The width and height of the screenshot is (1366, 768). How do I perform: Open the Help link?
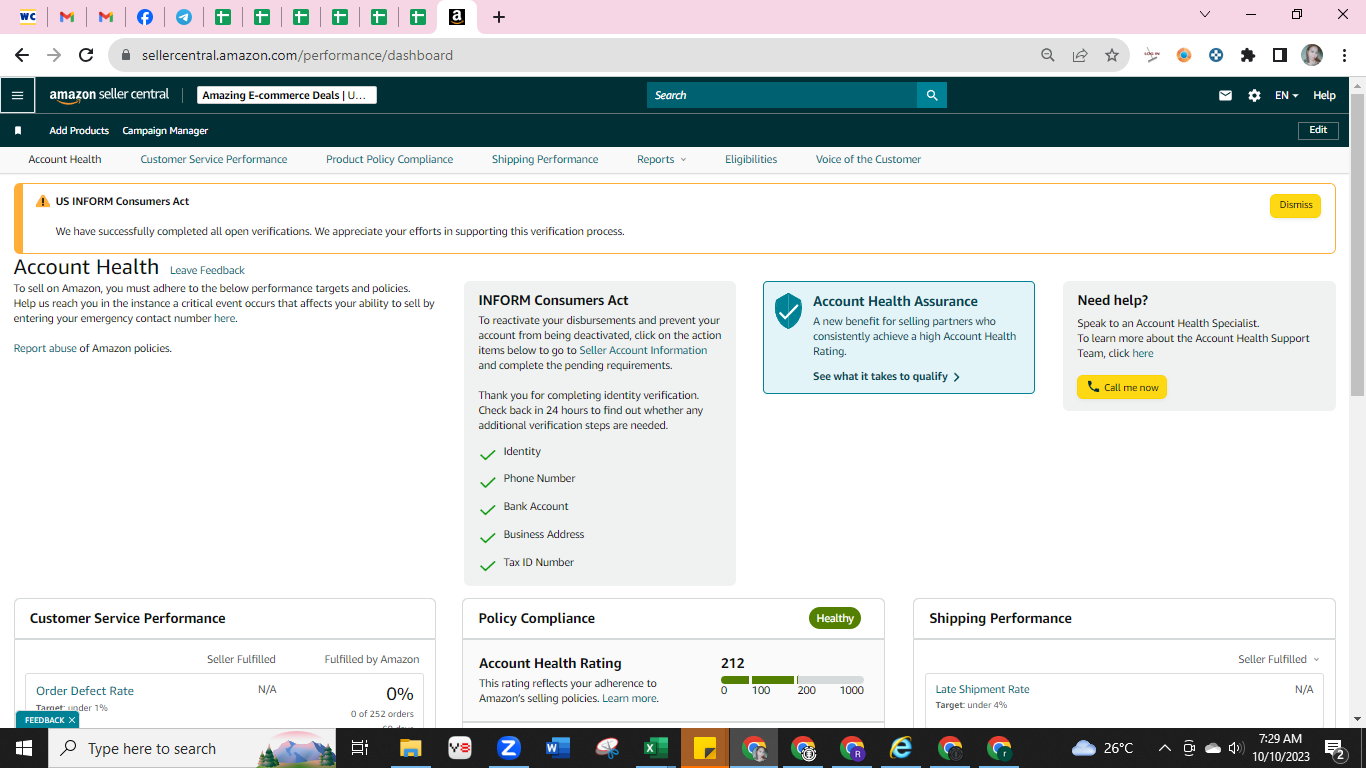tap(1324, 95)
